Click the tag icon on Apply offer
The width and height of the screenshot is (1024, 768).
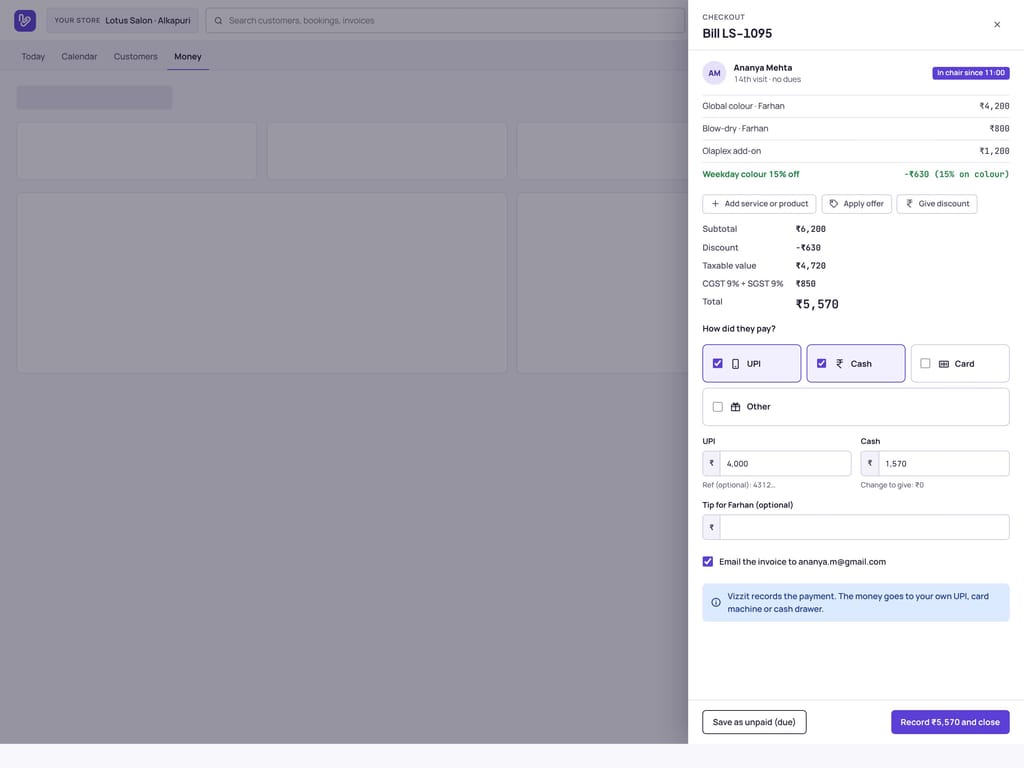[833, 204]
